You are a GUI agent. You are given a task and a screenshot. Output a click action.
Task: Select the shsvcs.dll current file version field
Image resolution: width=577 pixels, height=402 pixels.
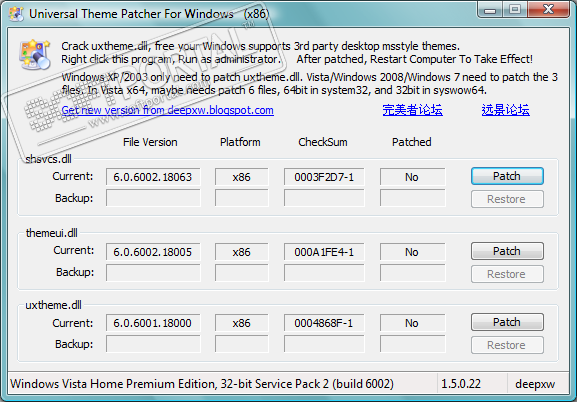[x=153, y=177]
